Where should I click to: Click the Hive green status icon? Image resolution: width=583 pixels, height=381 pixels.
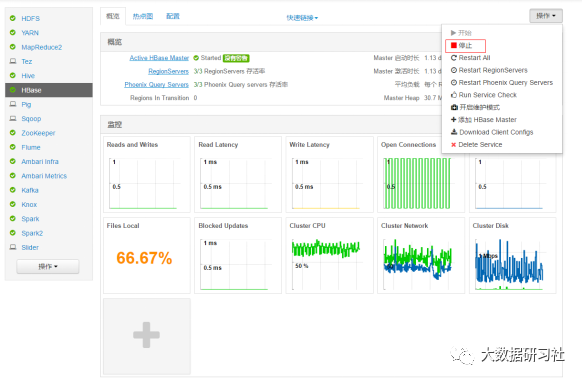pos(13,75)
